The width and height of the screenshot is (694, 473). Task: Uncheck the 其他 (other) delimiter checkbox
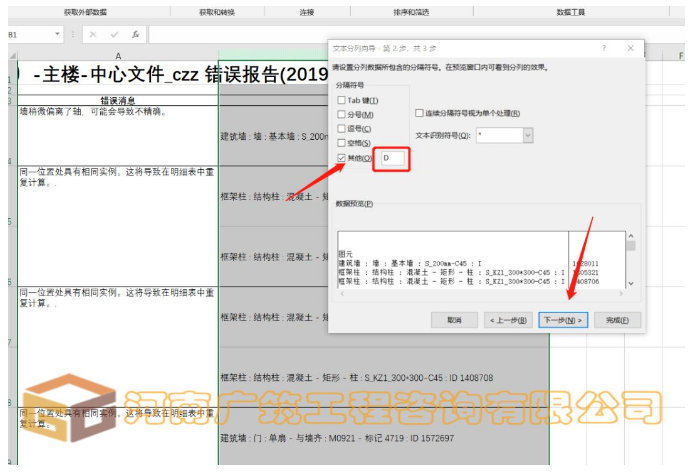point(343,158)
